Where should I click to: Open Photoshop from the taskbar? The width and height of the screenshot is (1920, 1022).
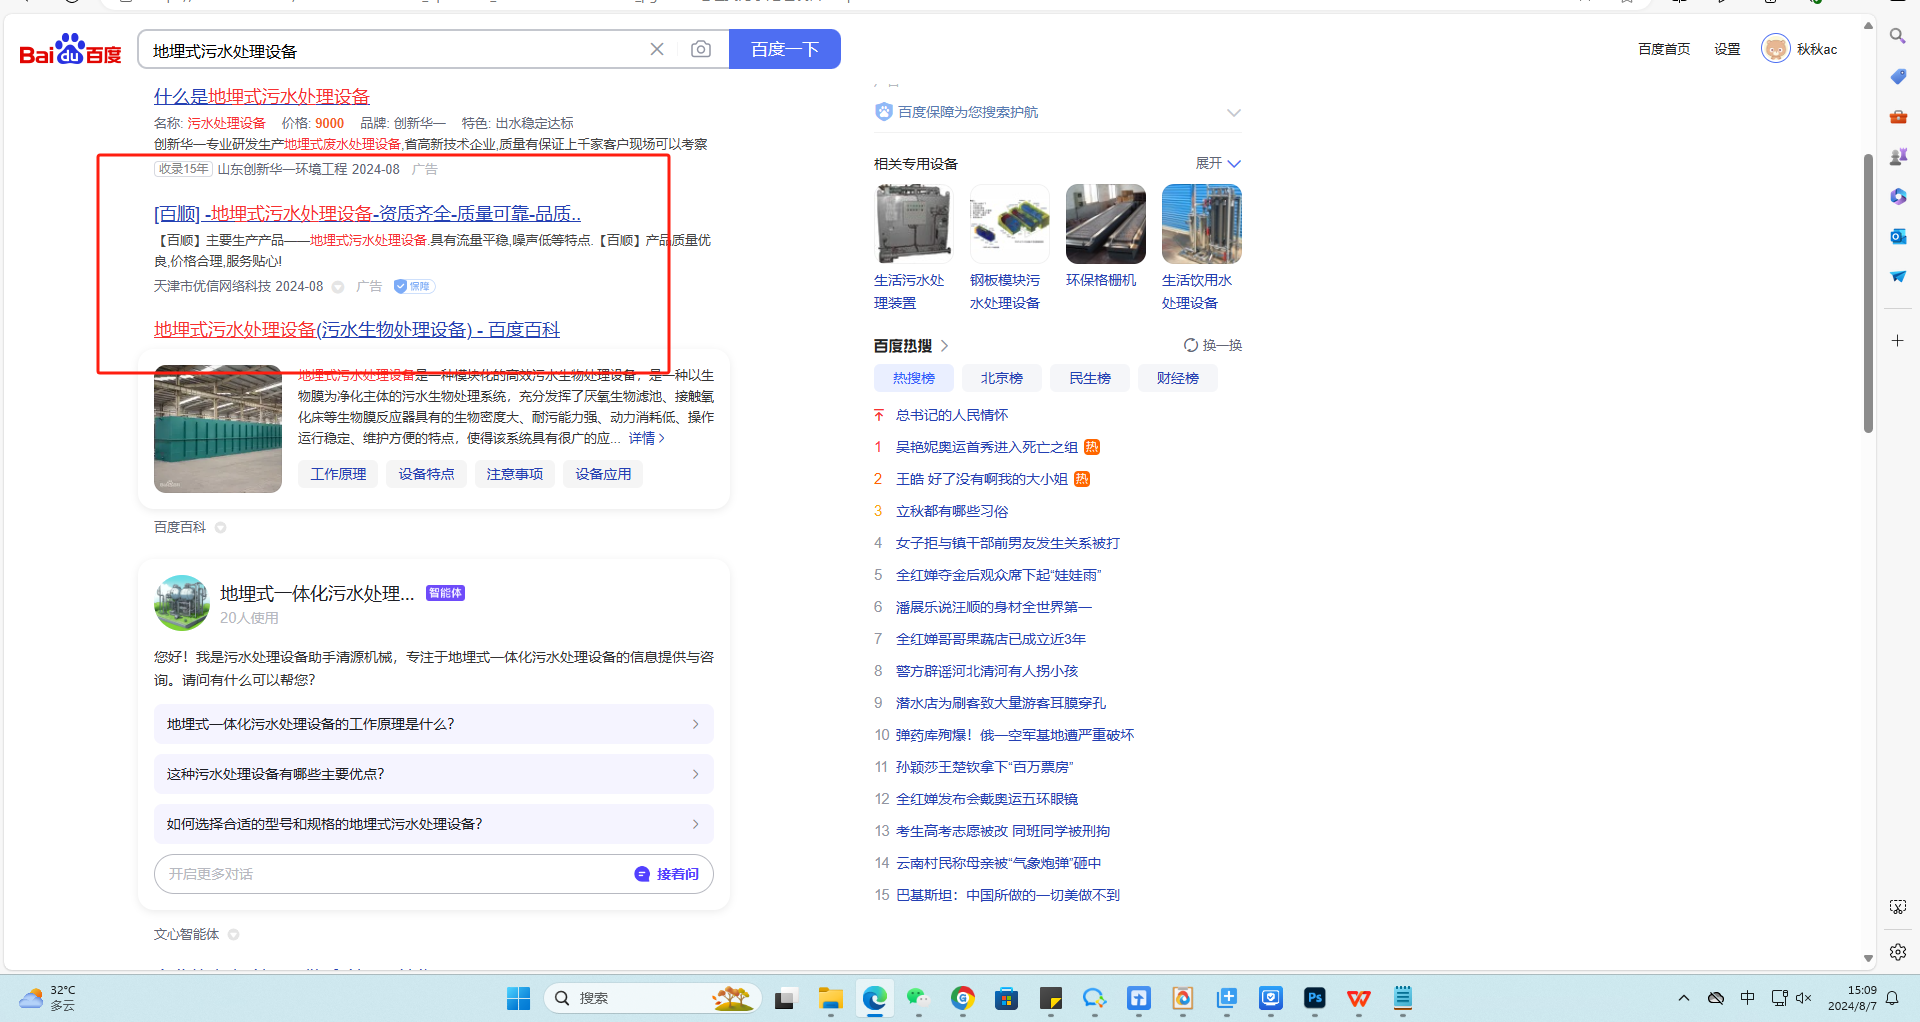(1314, 998)
